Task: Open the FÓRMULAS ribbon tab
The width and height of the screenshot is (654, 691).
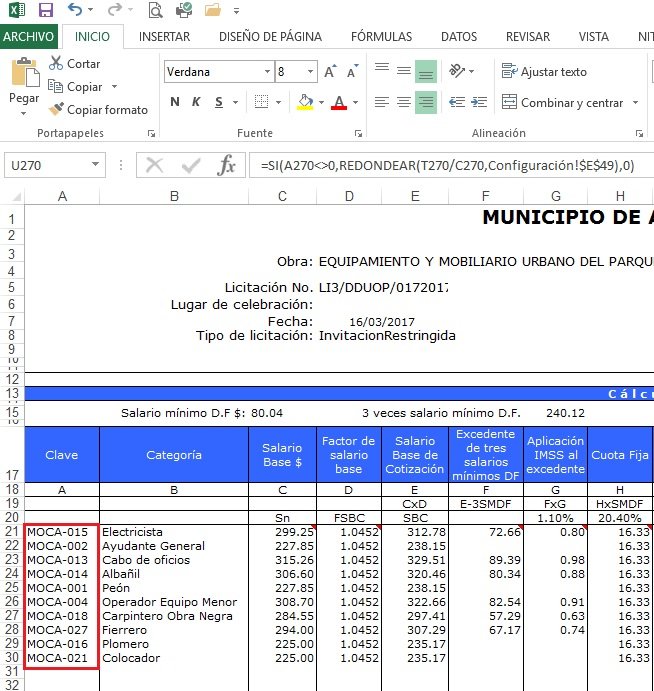Action: coord(381,36)
